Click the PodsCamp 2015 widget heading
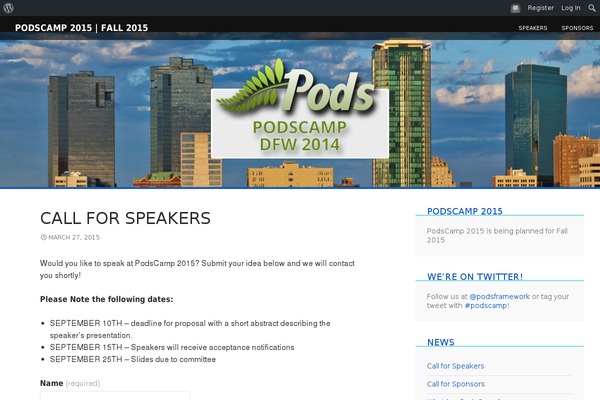Screen dimensions: 600x400 click(x=465, y=211)
